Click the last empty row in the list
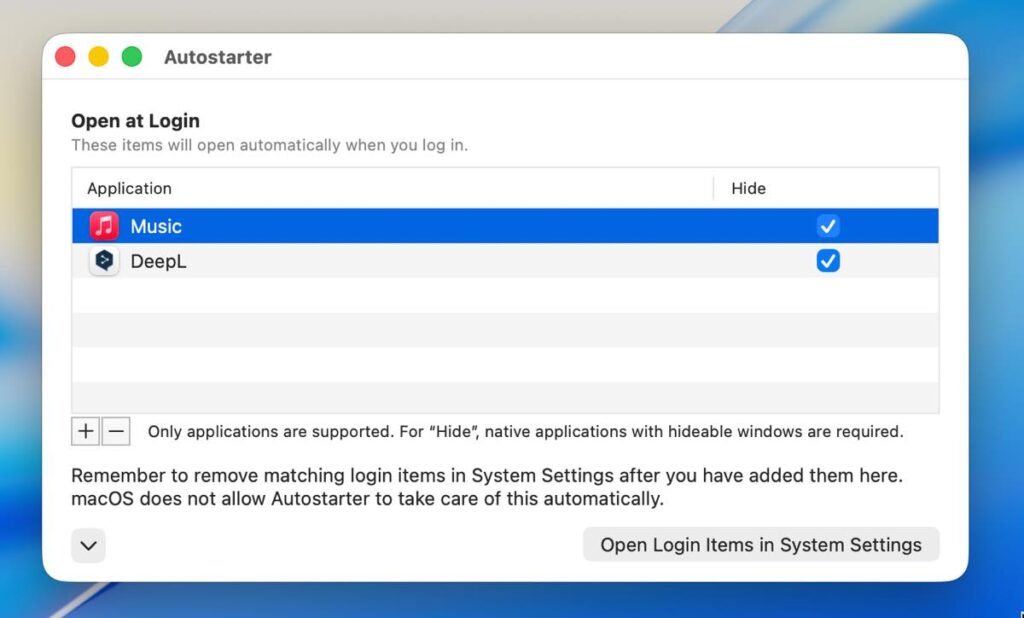The width and height of the screenshot is (1024, 618). (x=505, y=397)
